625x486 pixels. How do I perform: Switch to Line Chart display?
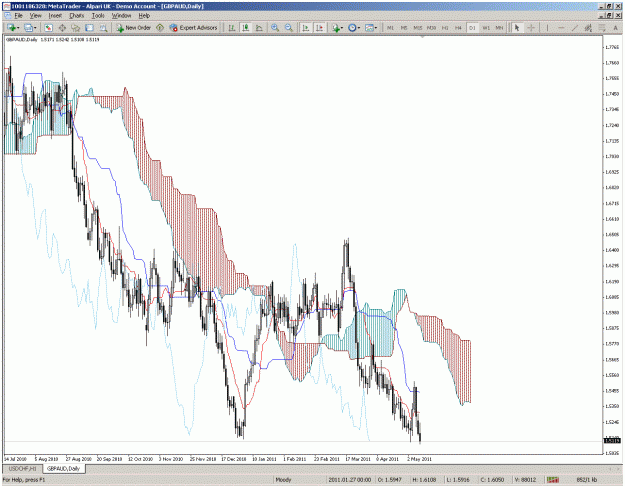coord(259,28)
